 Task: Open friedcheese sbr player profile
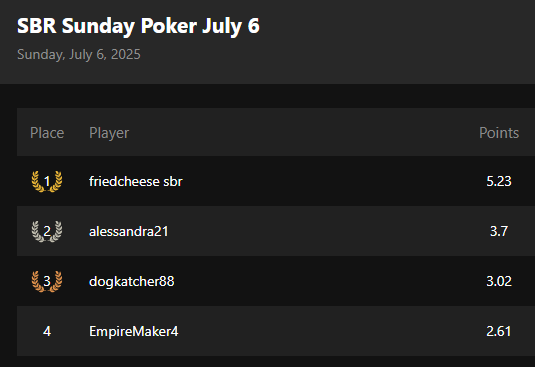136,181
